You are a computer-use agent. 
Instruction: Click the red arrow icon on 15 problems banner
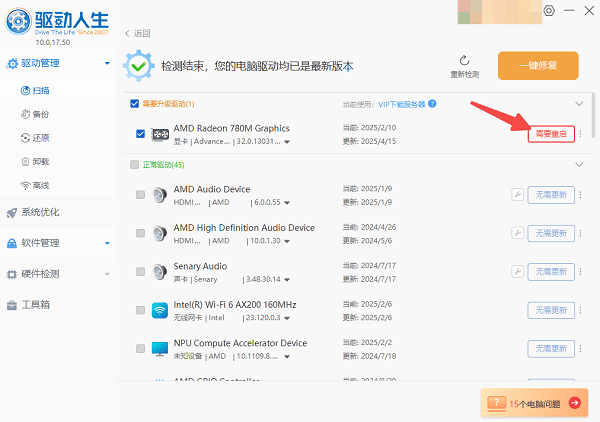574,403
